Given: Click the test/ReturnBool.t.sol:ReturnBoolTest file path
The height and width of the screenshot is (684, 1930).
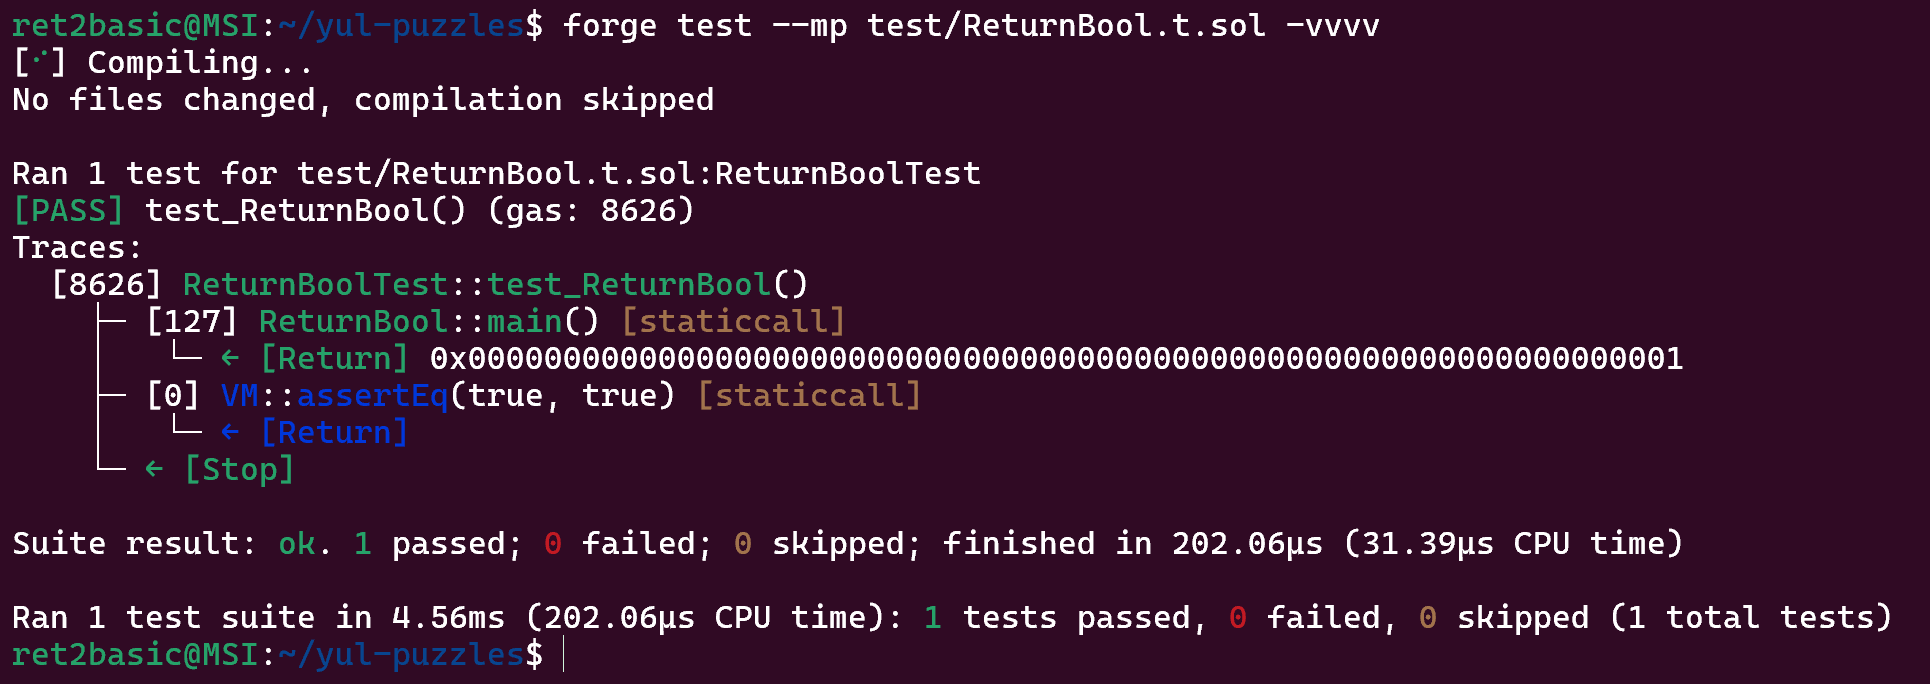Looking at the screenshot, I should pyautogui.click(x=638, y=173).
